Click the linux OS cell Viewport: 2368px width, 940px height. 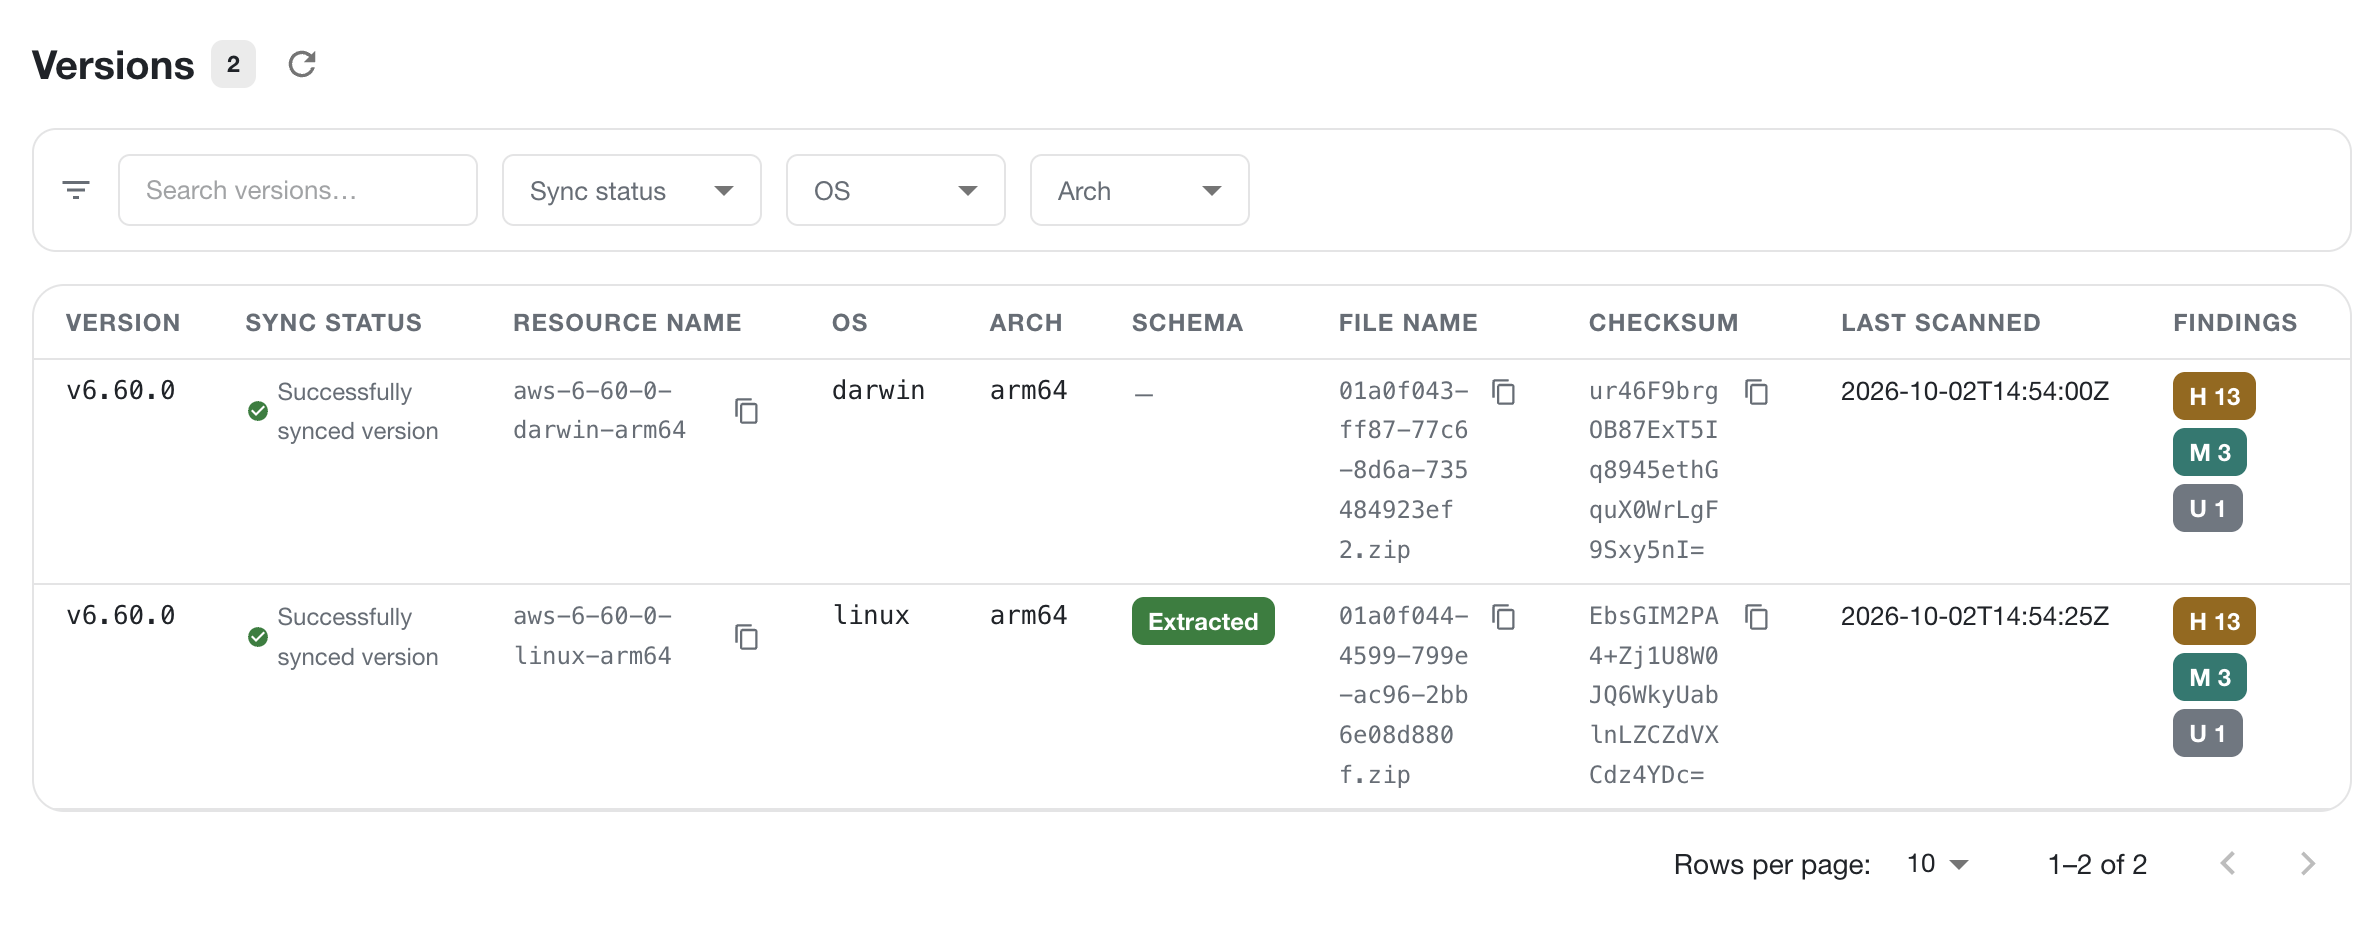click(871, 615)
